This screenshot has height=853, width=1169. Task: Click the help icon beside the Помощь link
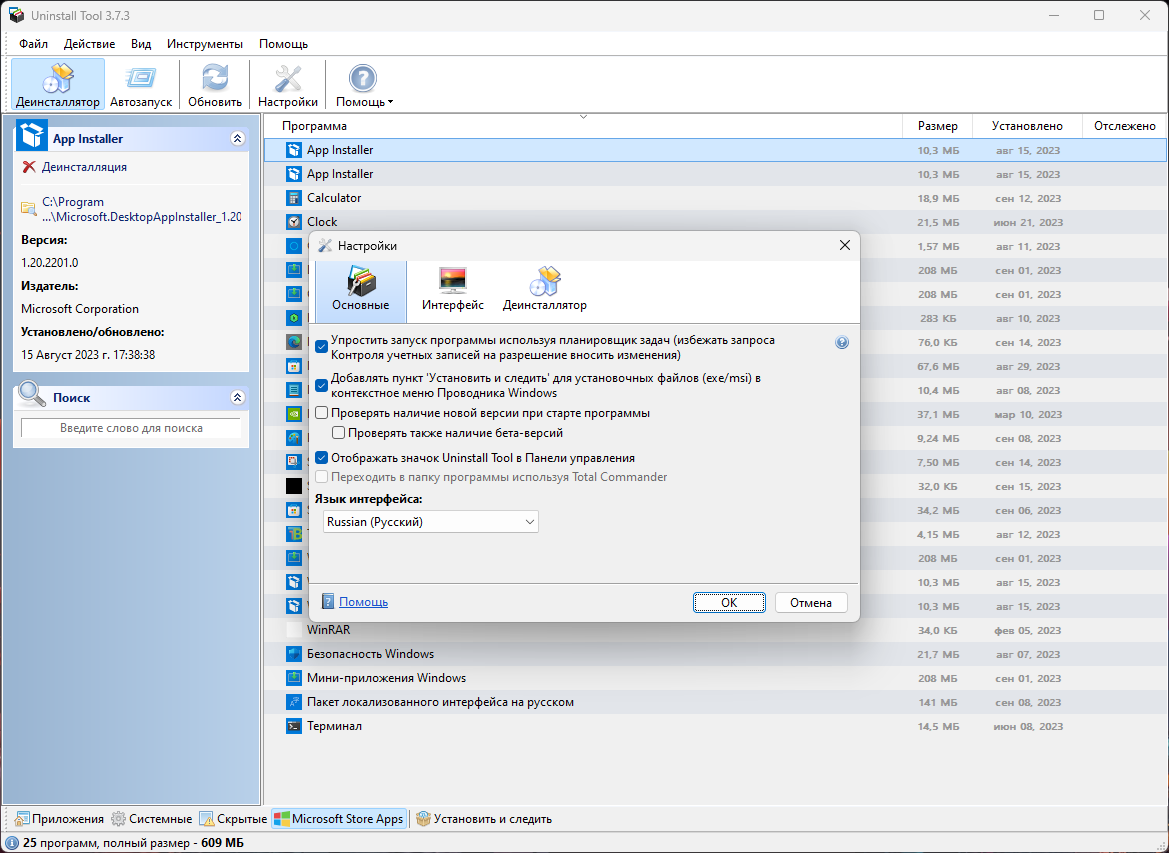[328, 602]
